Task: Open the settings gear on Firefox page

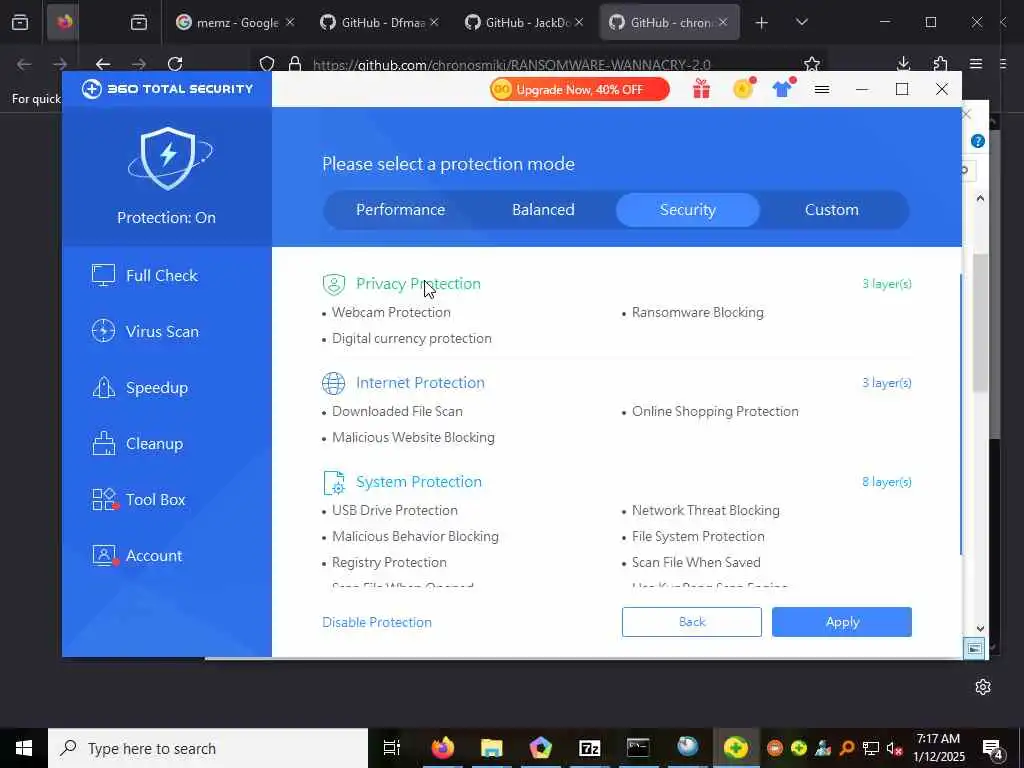Action: coord(983,687)
